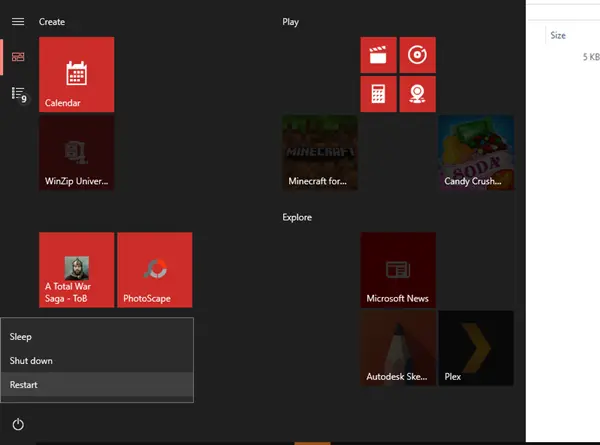Open A Total War Saga - ToB tile

[x=77, y=269]
